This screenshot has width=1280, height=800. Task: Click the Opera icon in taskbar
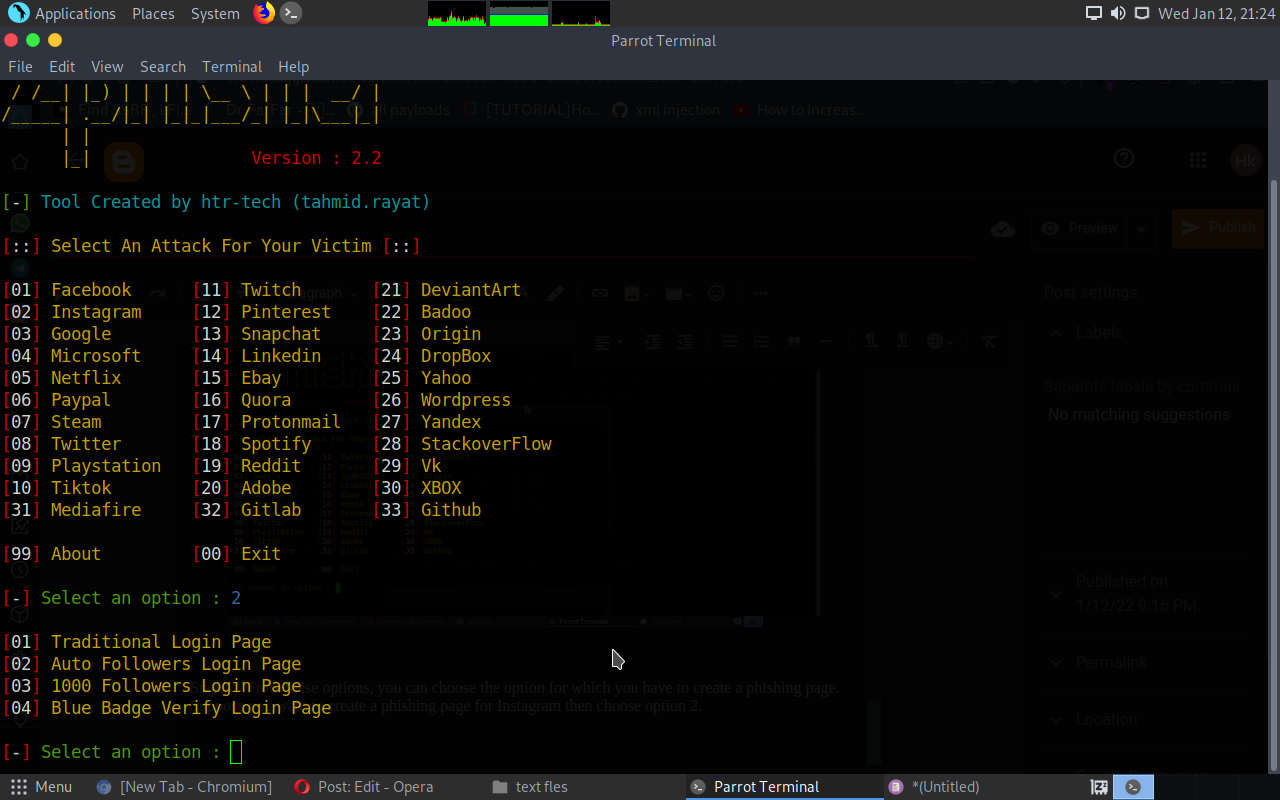[x=302, y=787]
